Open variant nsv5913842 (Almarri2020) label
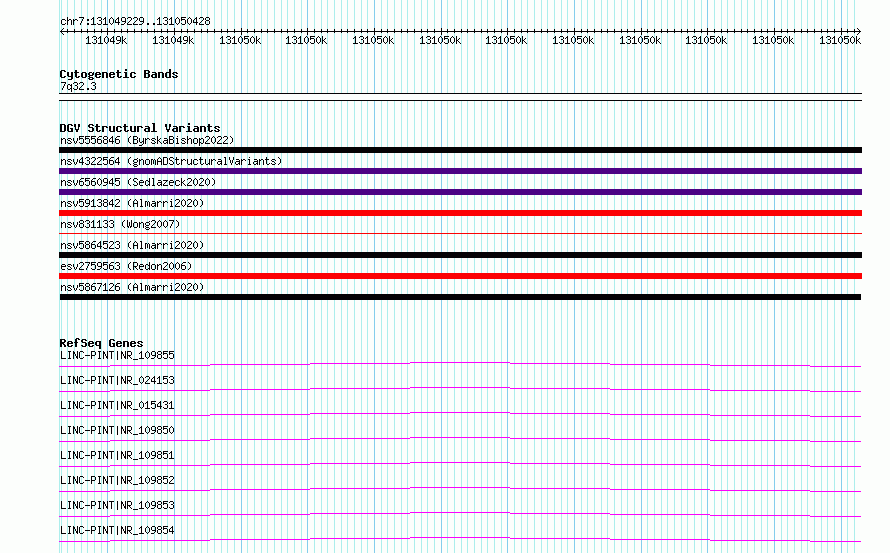 click(132, 203)
